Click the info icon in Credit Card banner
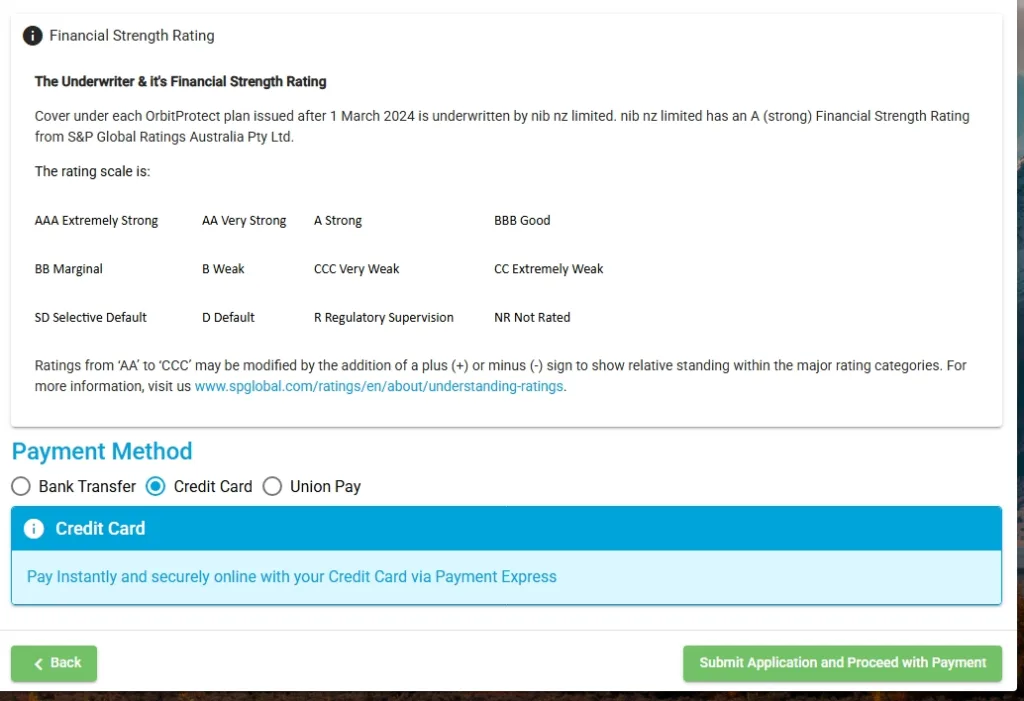 pyautogui.click(x=34, y=529)
